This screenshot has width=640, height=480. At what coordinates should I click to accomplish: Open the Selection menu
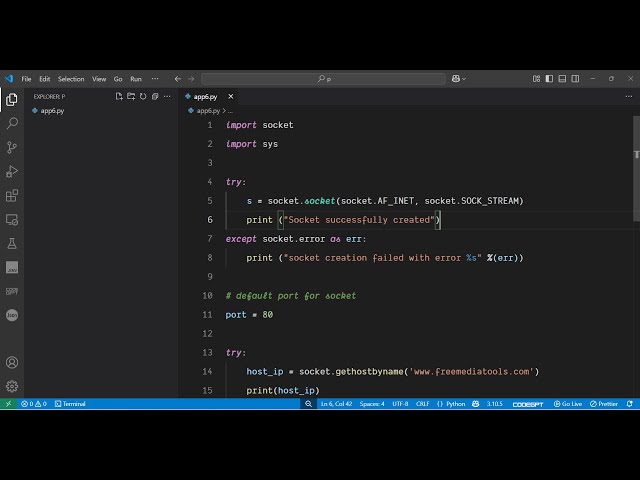tap(71, 79)
